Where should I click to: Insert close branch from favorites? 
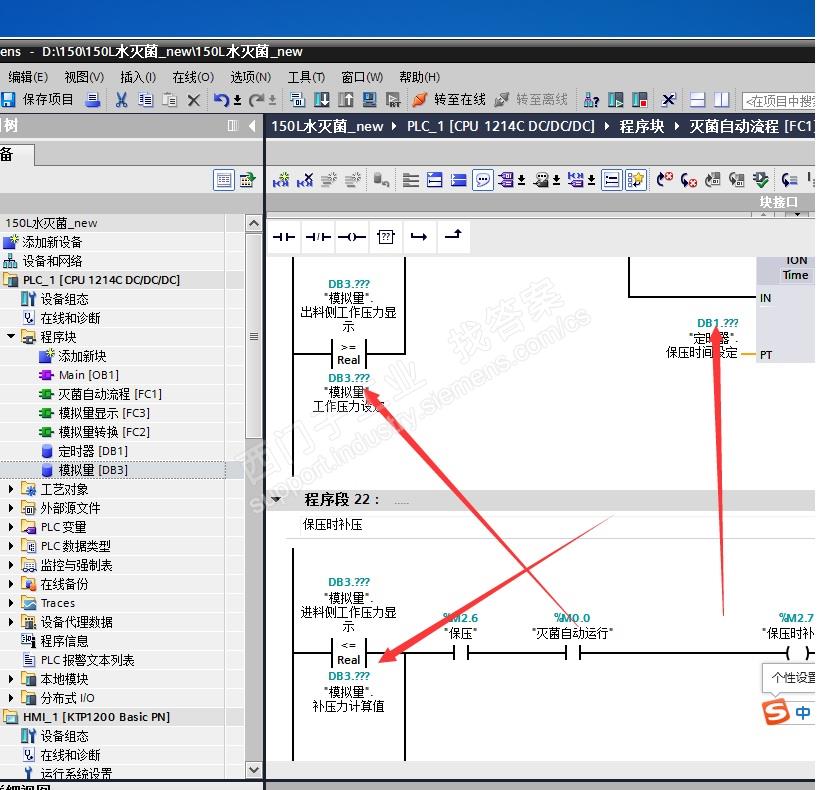click(453, 237)
